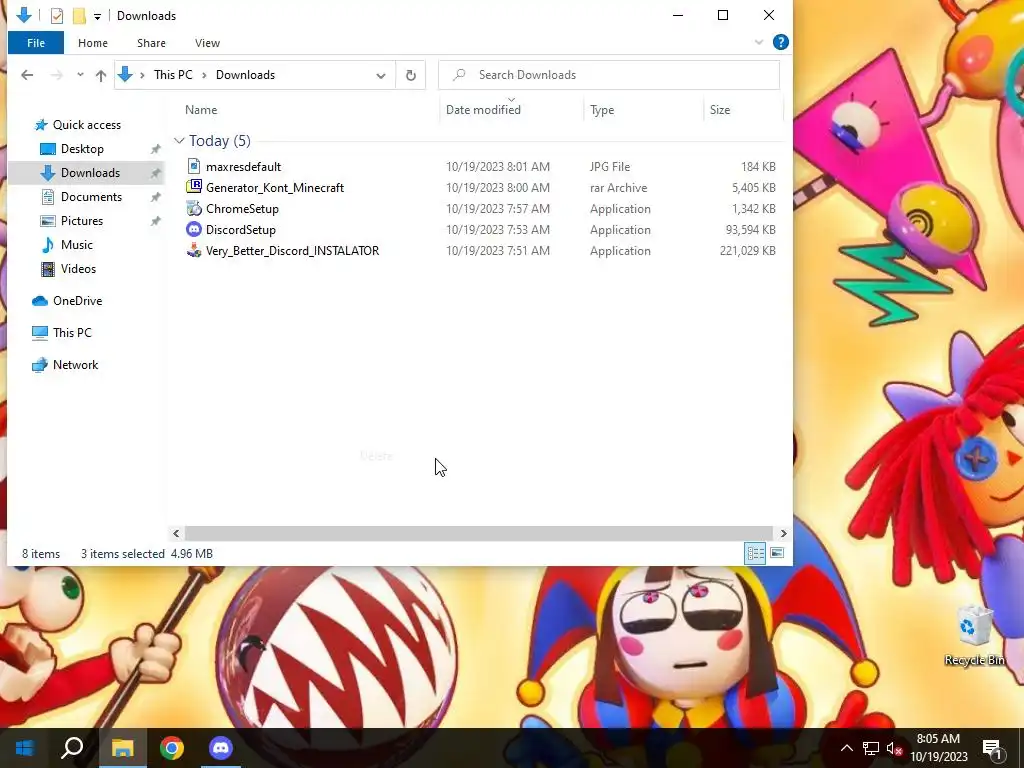Open OneDrive in the navigation pane
1024x768 pixels.
click(x=77, y=301)
